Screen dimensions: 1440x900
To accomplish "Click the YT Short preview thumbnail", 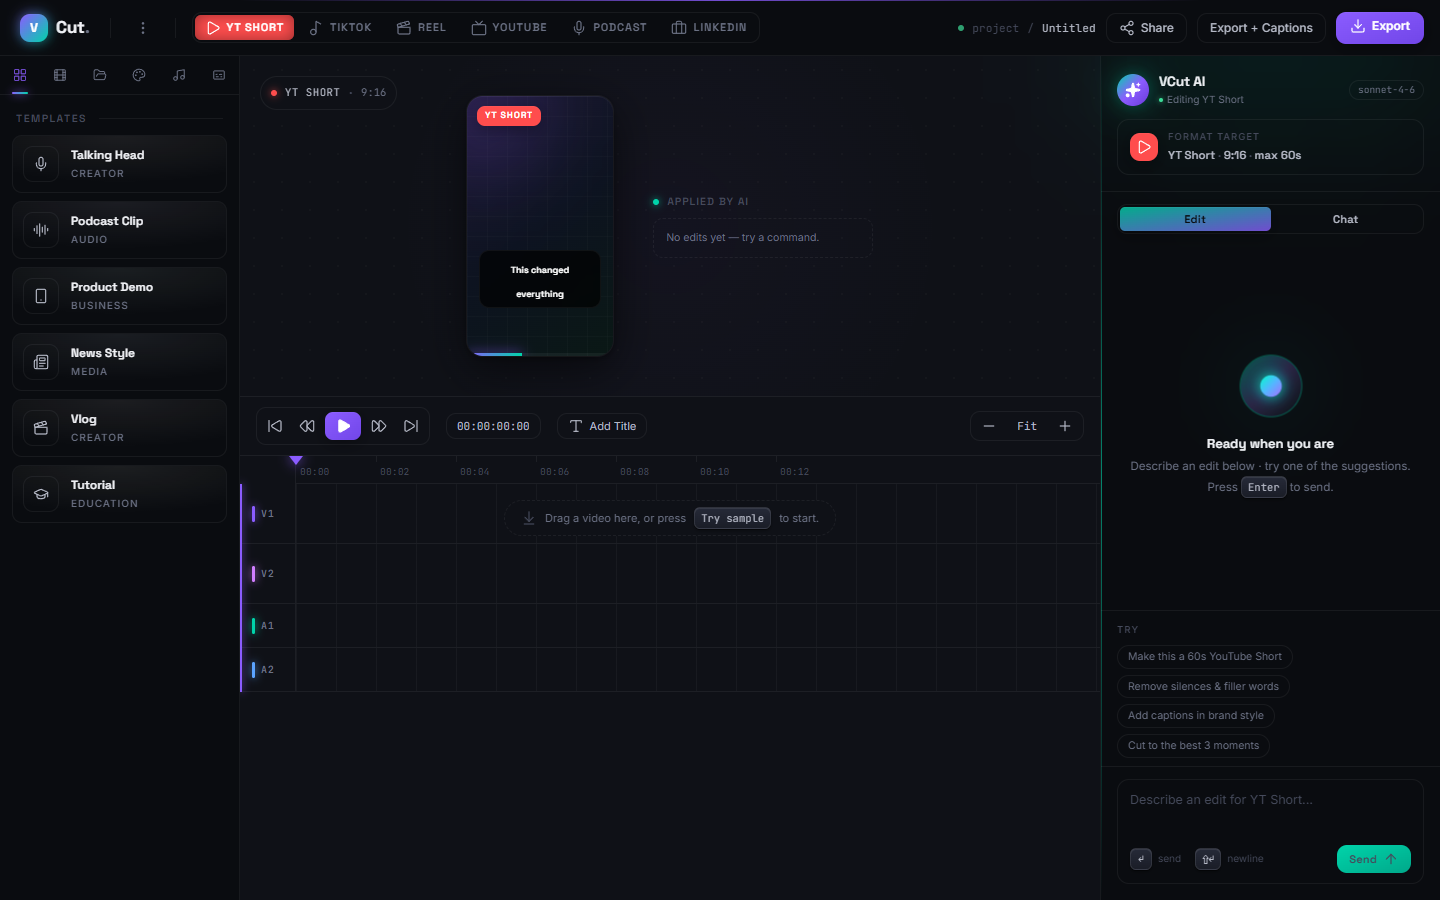I will pos(540,226).
